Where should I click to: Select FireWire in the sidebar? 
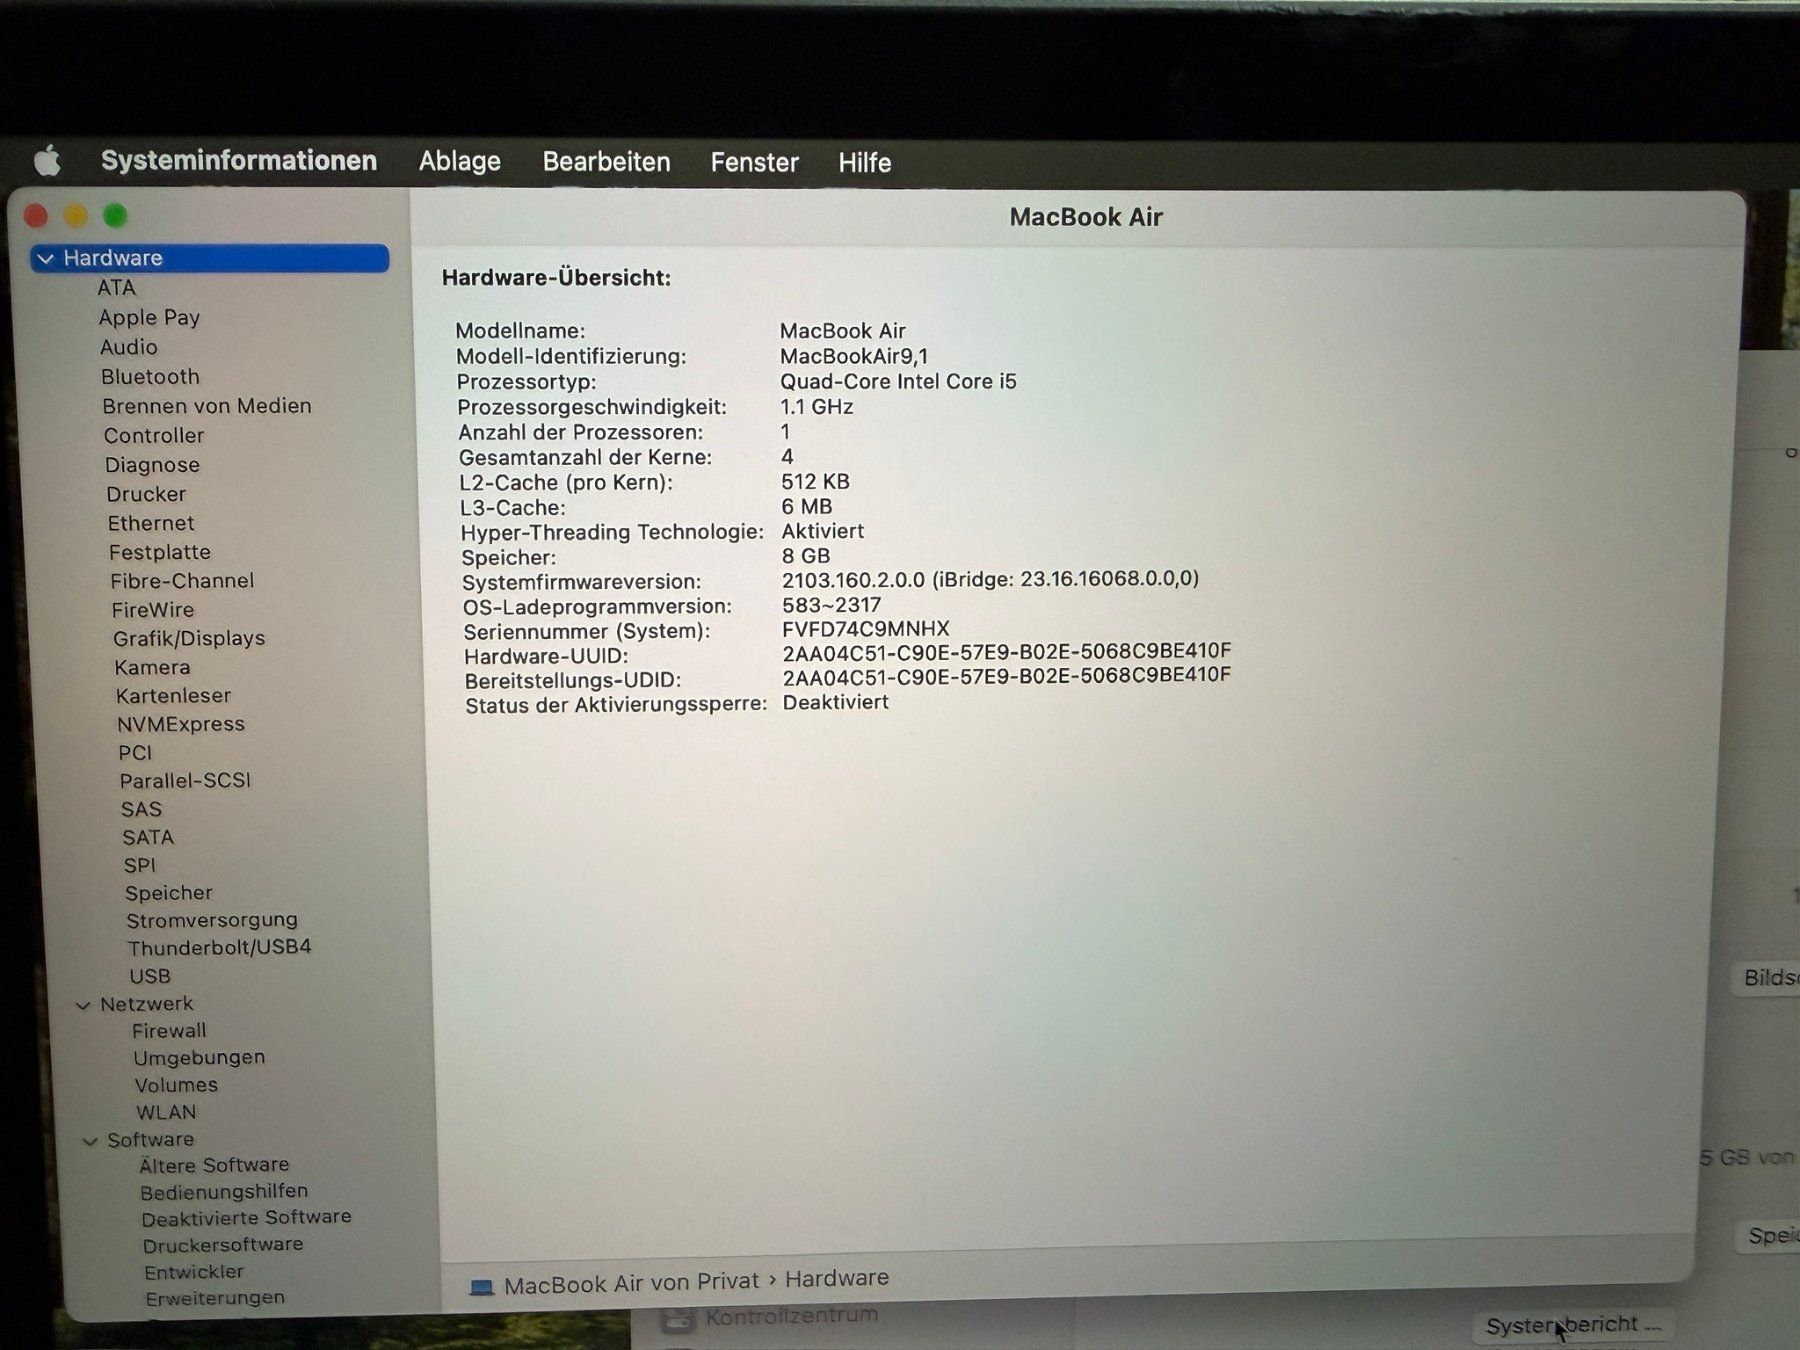tap(153, 610)
